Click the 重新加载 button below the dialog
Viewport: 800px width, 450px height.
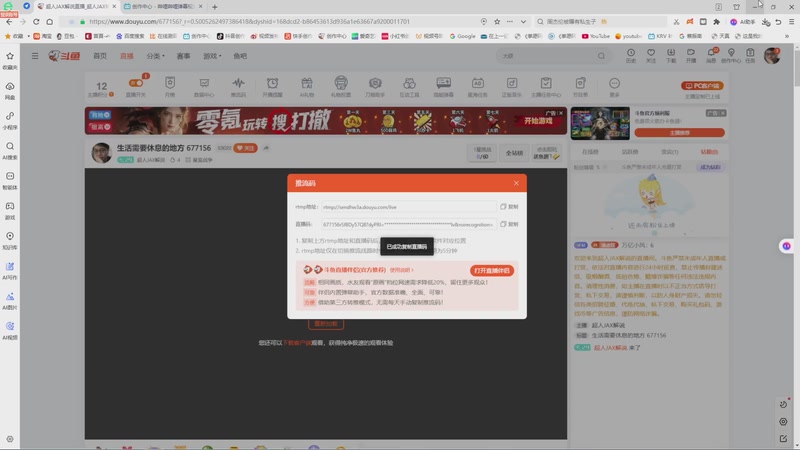(326, 324)
